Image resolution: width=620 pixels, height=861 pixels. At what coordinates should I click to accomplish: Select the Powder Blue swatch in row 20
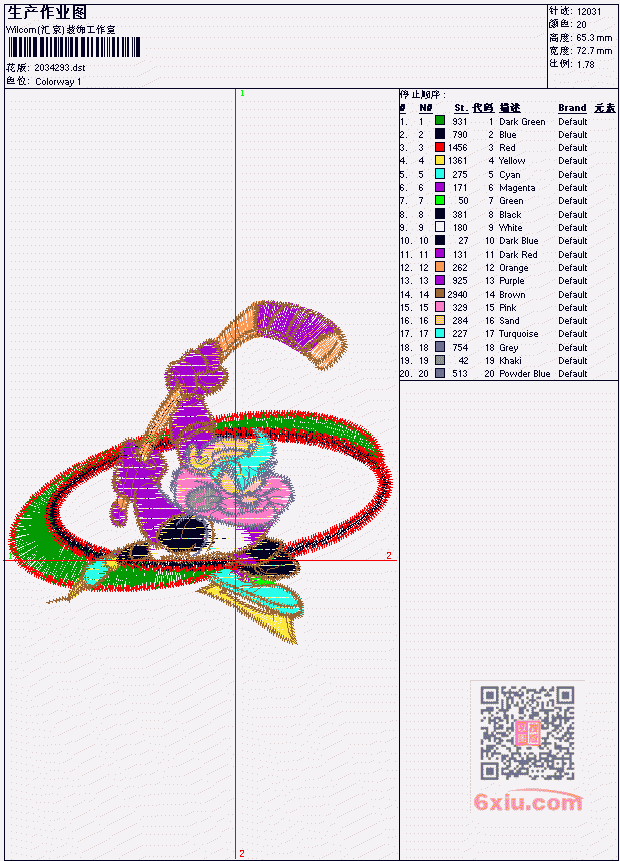point(440,373)
